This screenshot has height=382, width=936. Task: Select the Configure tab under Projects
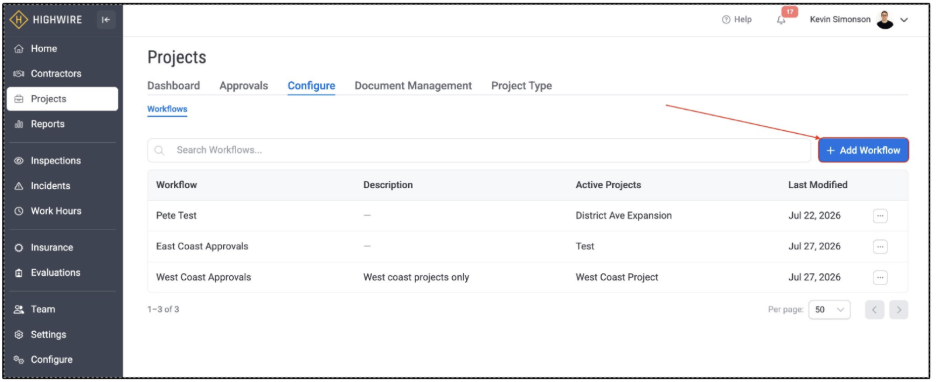(x=311, y=86)
